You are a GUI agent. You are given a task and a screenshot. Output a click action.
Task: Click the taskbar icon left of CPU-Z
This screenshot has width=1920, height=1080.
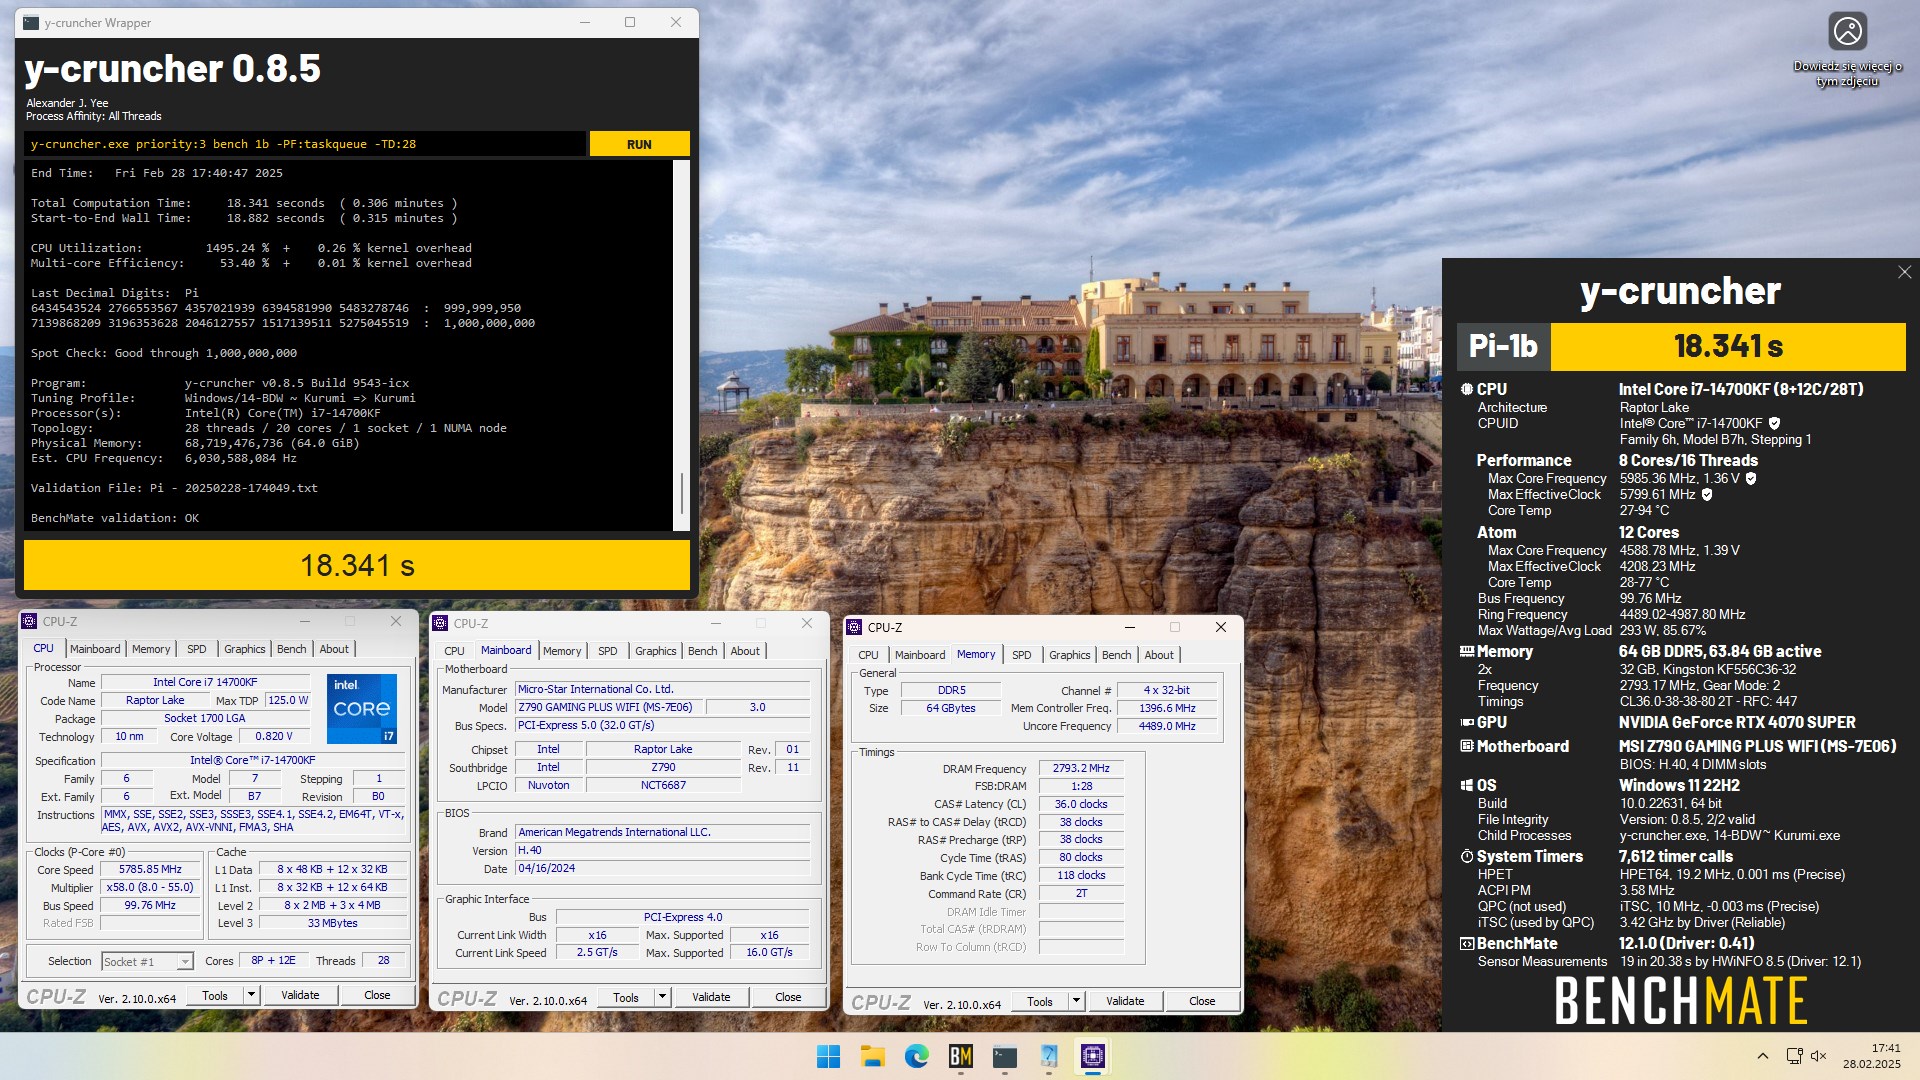pos(1048,1056)
